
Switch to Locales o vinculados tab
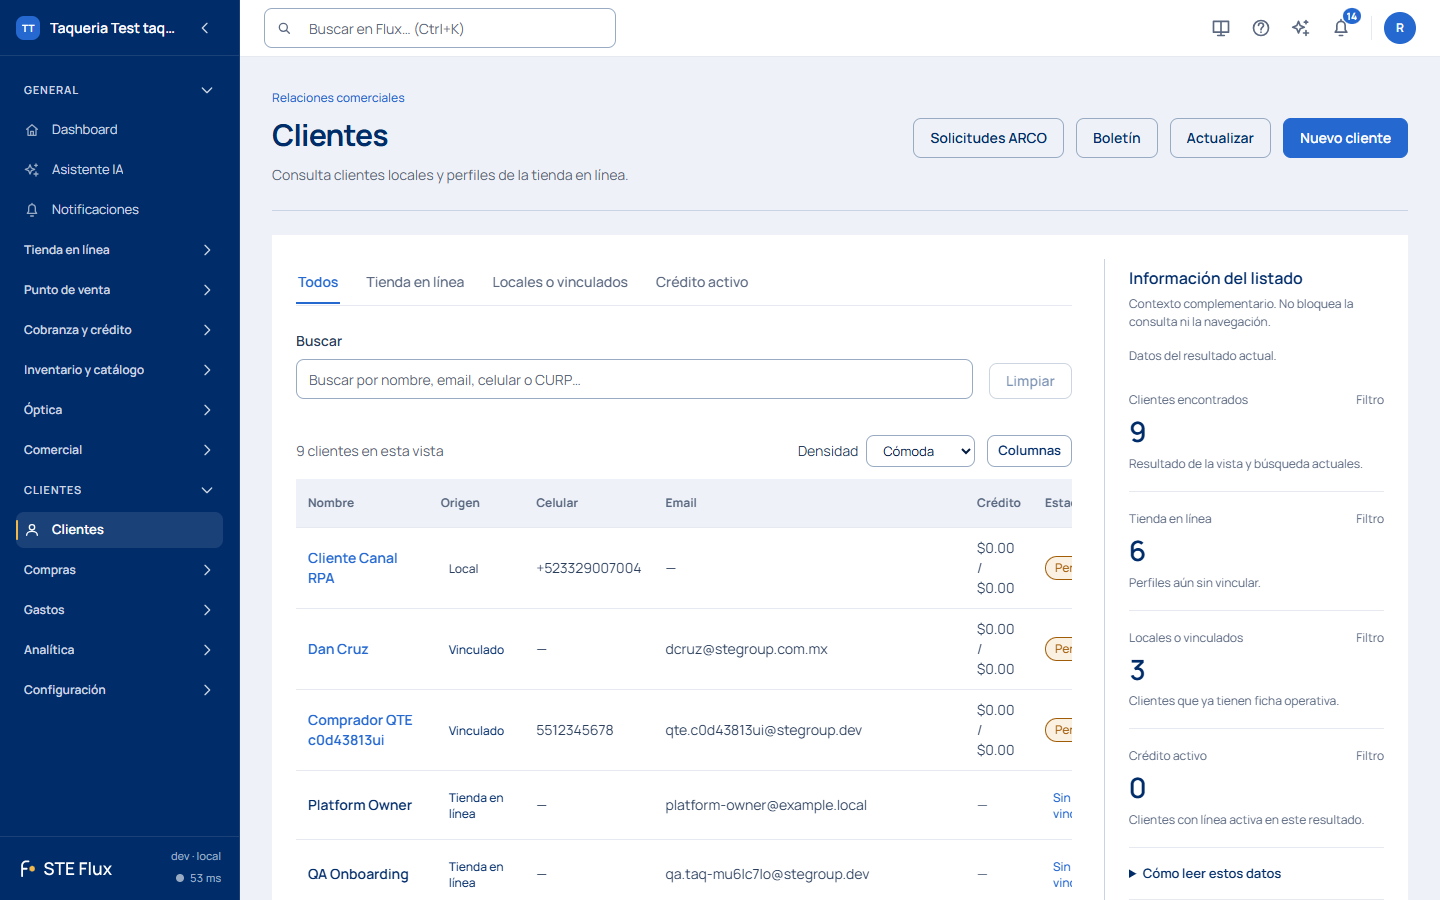tap(560, 282)
